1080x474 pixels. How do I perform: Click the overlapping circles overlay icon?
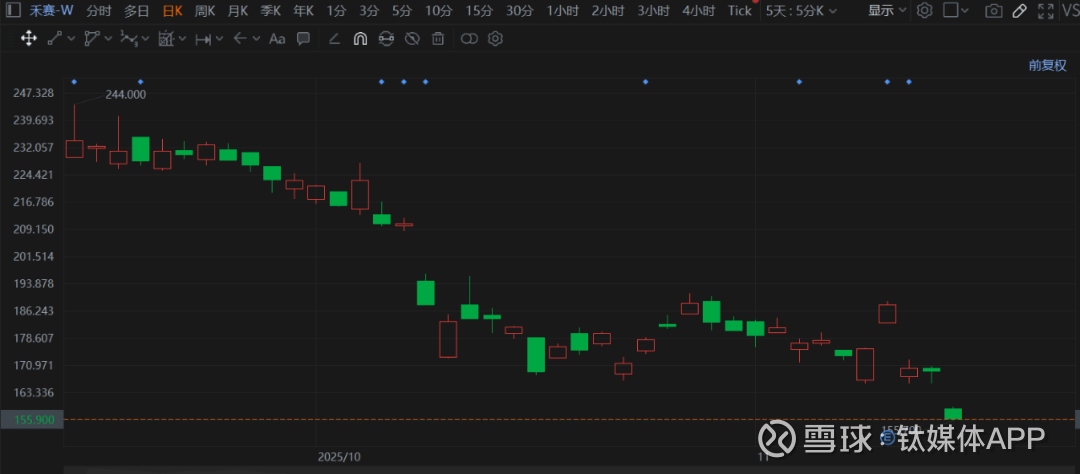(469, 39)
